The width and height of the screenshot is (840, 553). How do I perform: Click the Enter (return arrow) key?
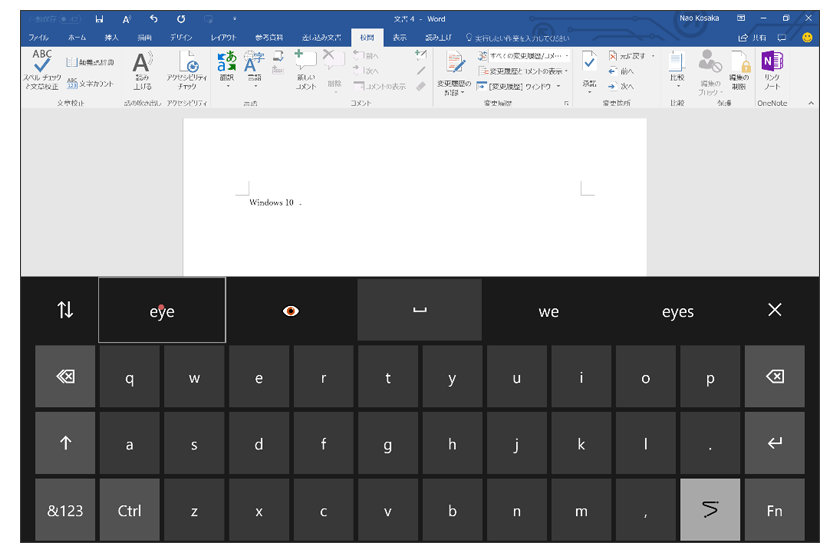tap(775, 443)
